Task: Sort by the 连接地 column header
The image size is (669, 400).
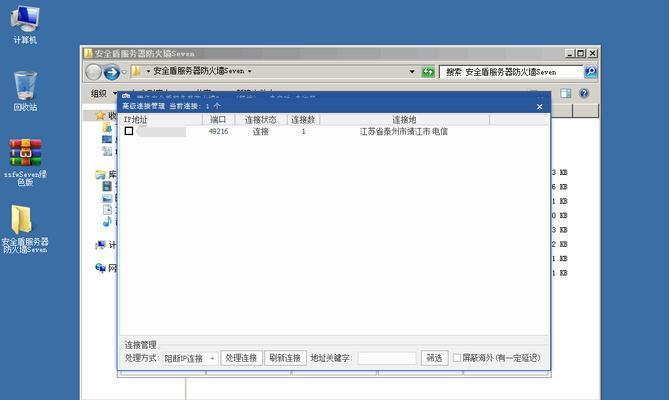Action: pos(404,120)
